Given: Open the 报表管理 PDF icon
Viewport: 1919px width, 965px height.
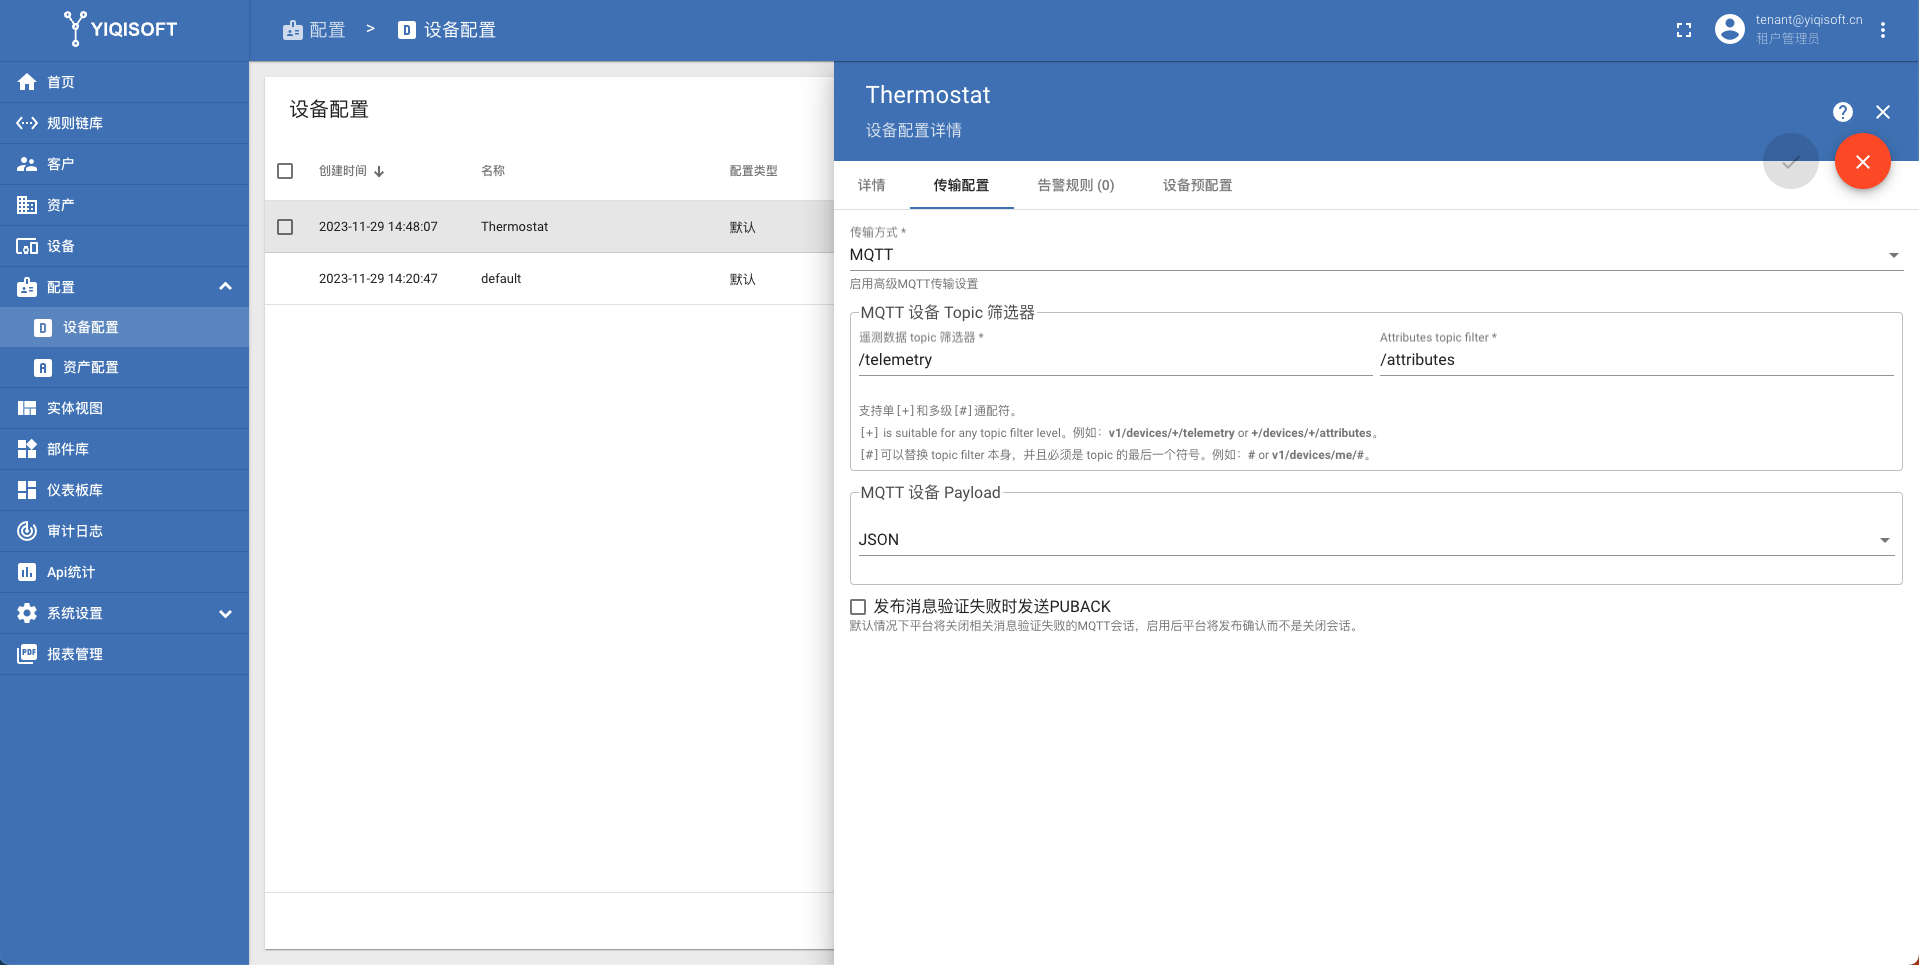Looking at the screenshot, I should tap(27, 654).
